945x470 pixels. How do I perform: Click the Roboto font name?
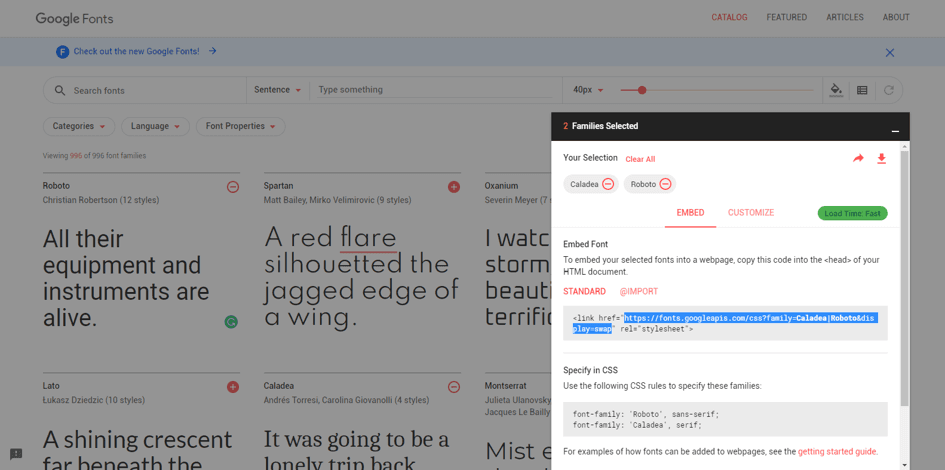coord(56,186)
